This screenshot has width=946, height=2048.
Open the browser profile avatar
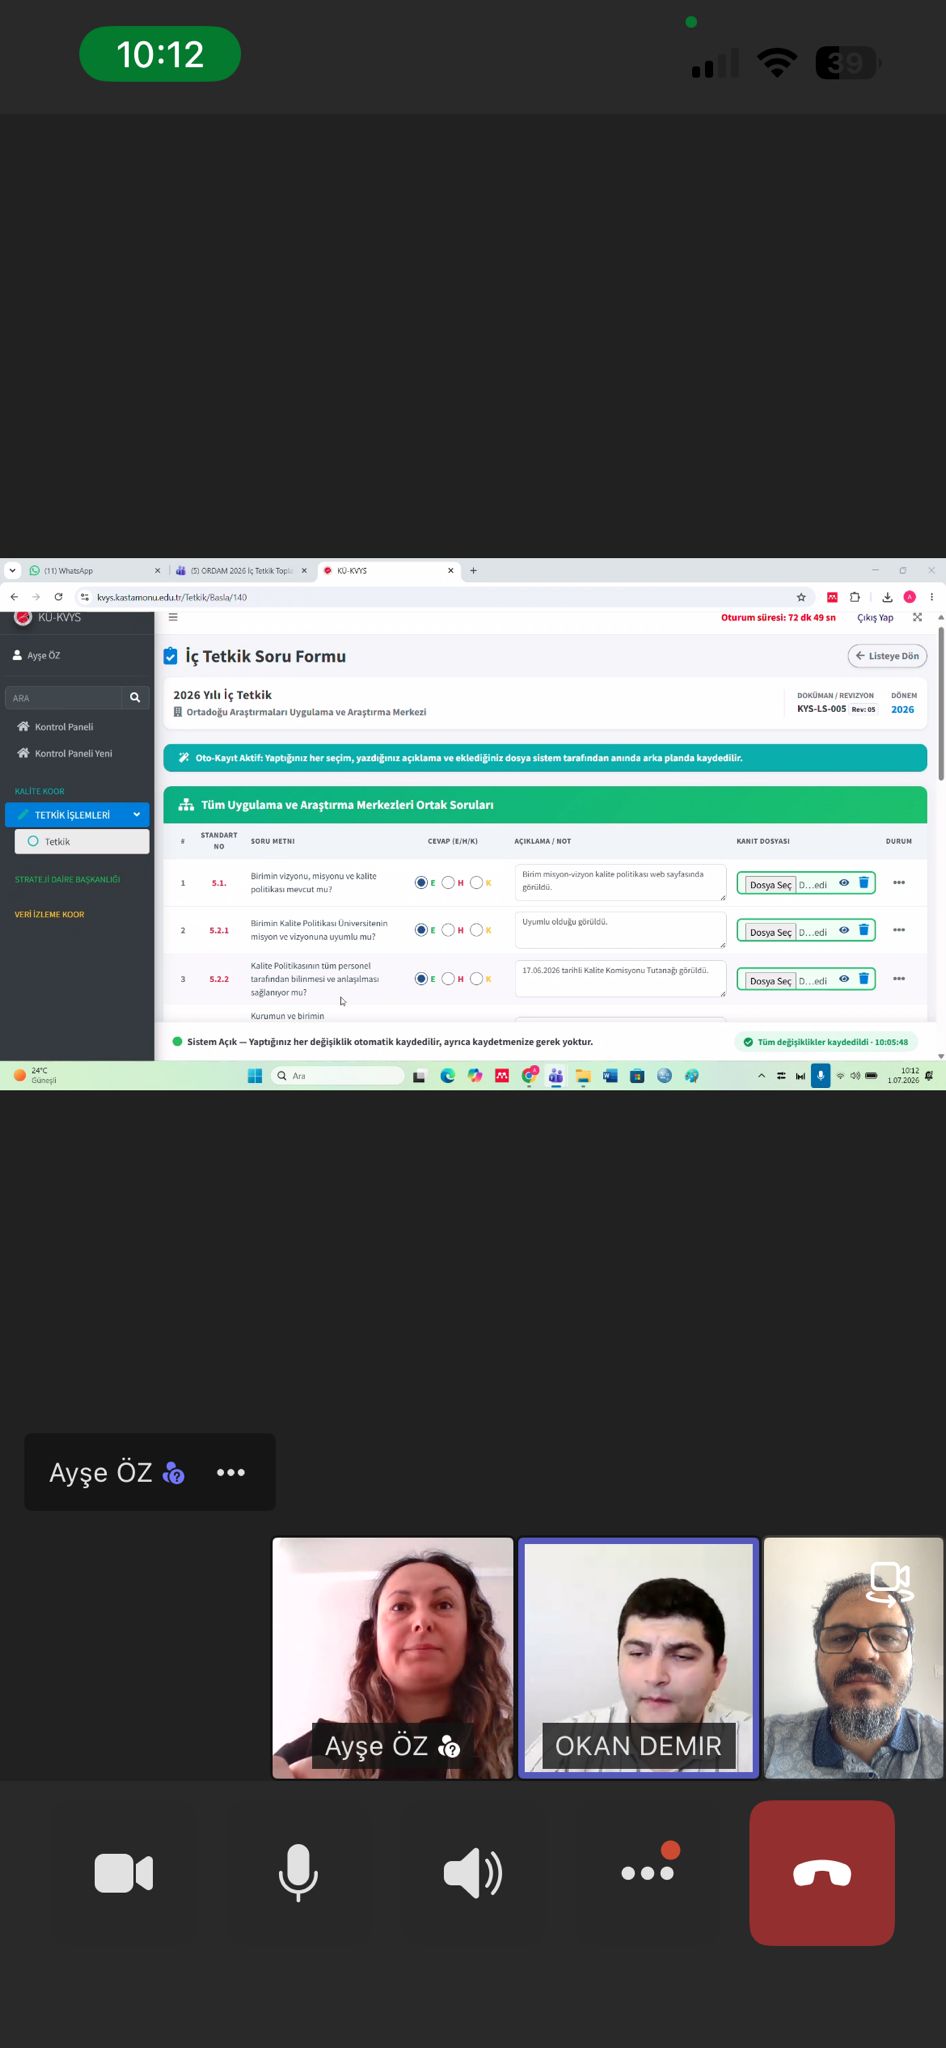point(910,597)
